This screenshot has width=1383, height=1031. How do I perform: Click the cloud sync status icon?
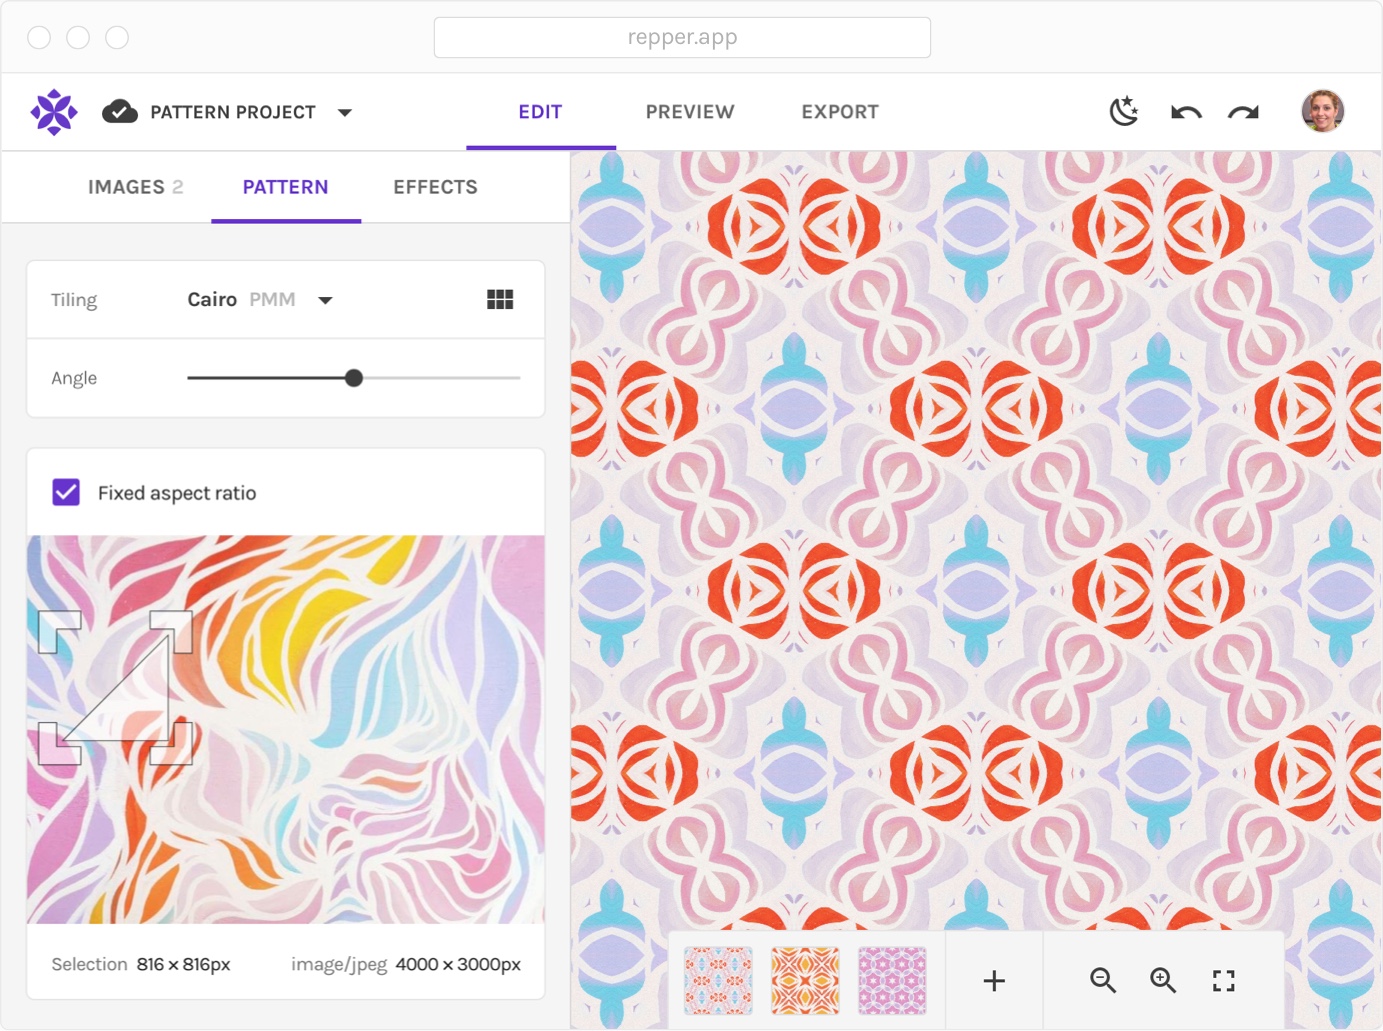click(120, 111)
